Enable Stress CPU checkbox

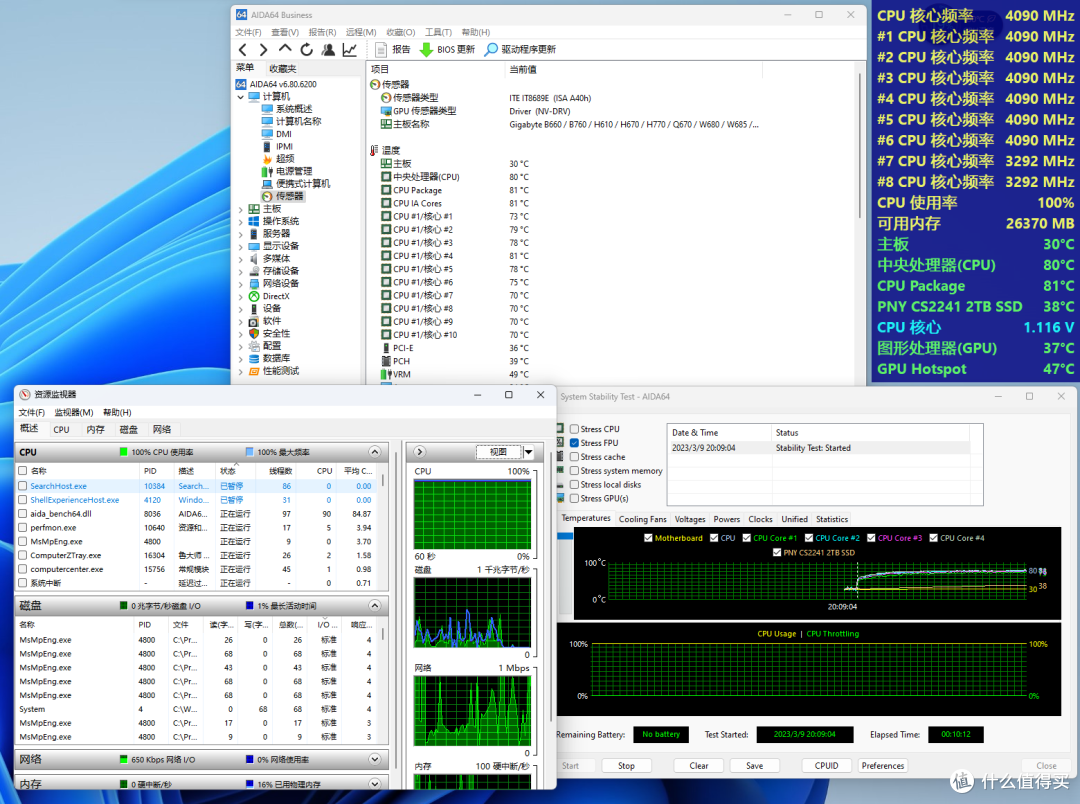pos(574,429)
